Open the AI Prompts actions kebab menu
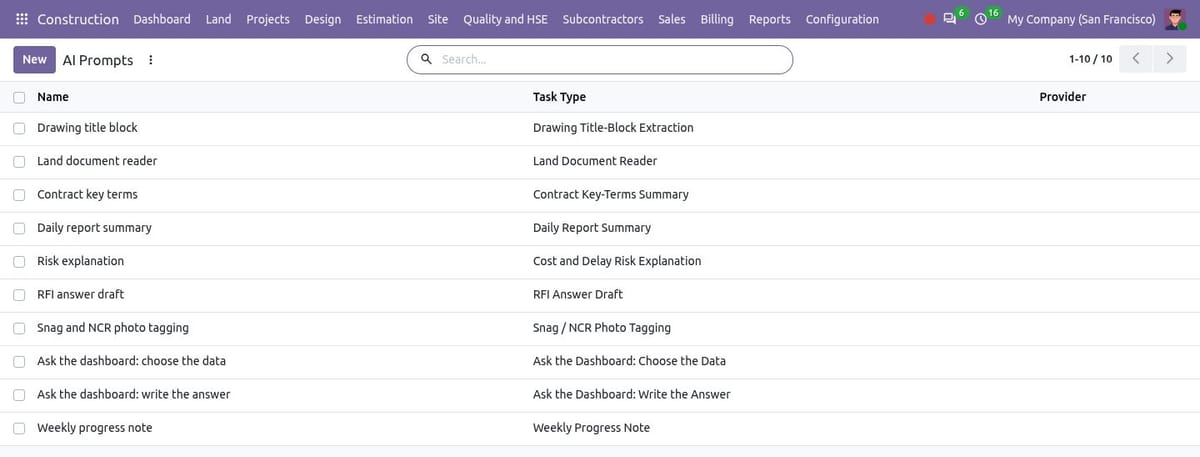This screenshot has height=457, width=1200. [151, 60]
